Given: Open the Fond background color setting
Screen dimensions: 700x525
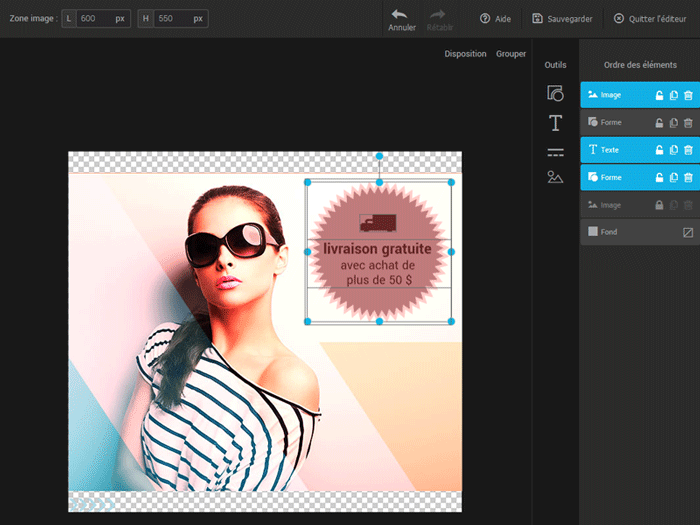Looking at the screenshot, I should point(688,232).
